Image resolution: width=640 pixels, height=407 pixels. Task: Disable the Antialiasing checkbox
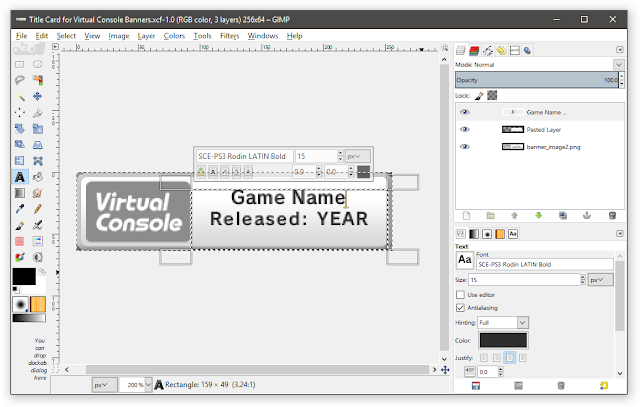[460, 307]
